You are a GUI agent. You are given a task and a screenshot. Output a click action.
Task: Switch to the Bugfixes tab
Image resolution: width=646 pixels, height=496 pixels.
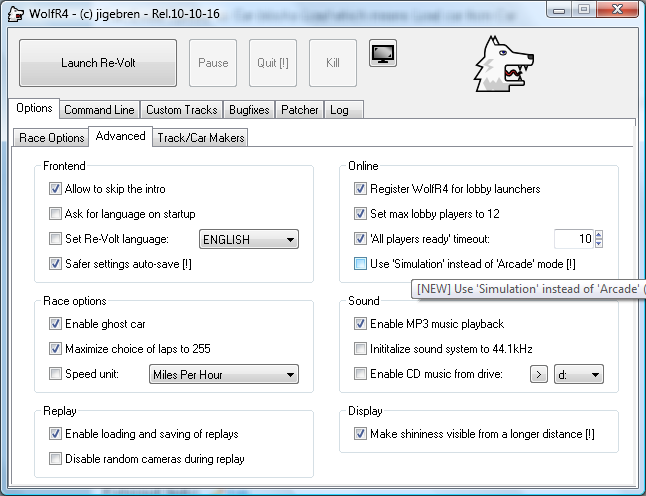(249, 110)
